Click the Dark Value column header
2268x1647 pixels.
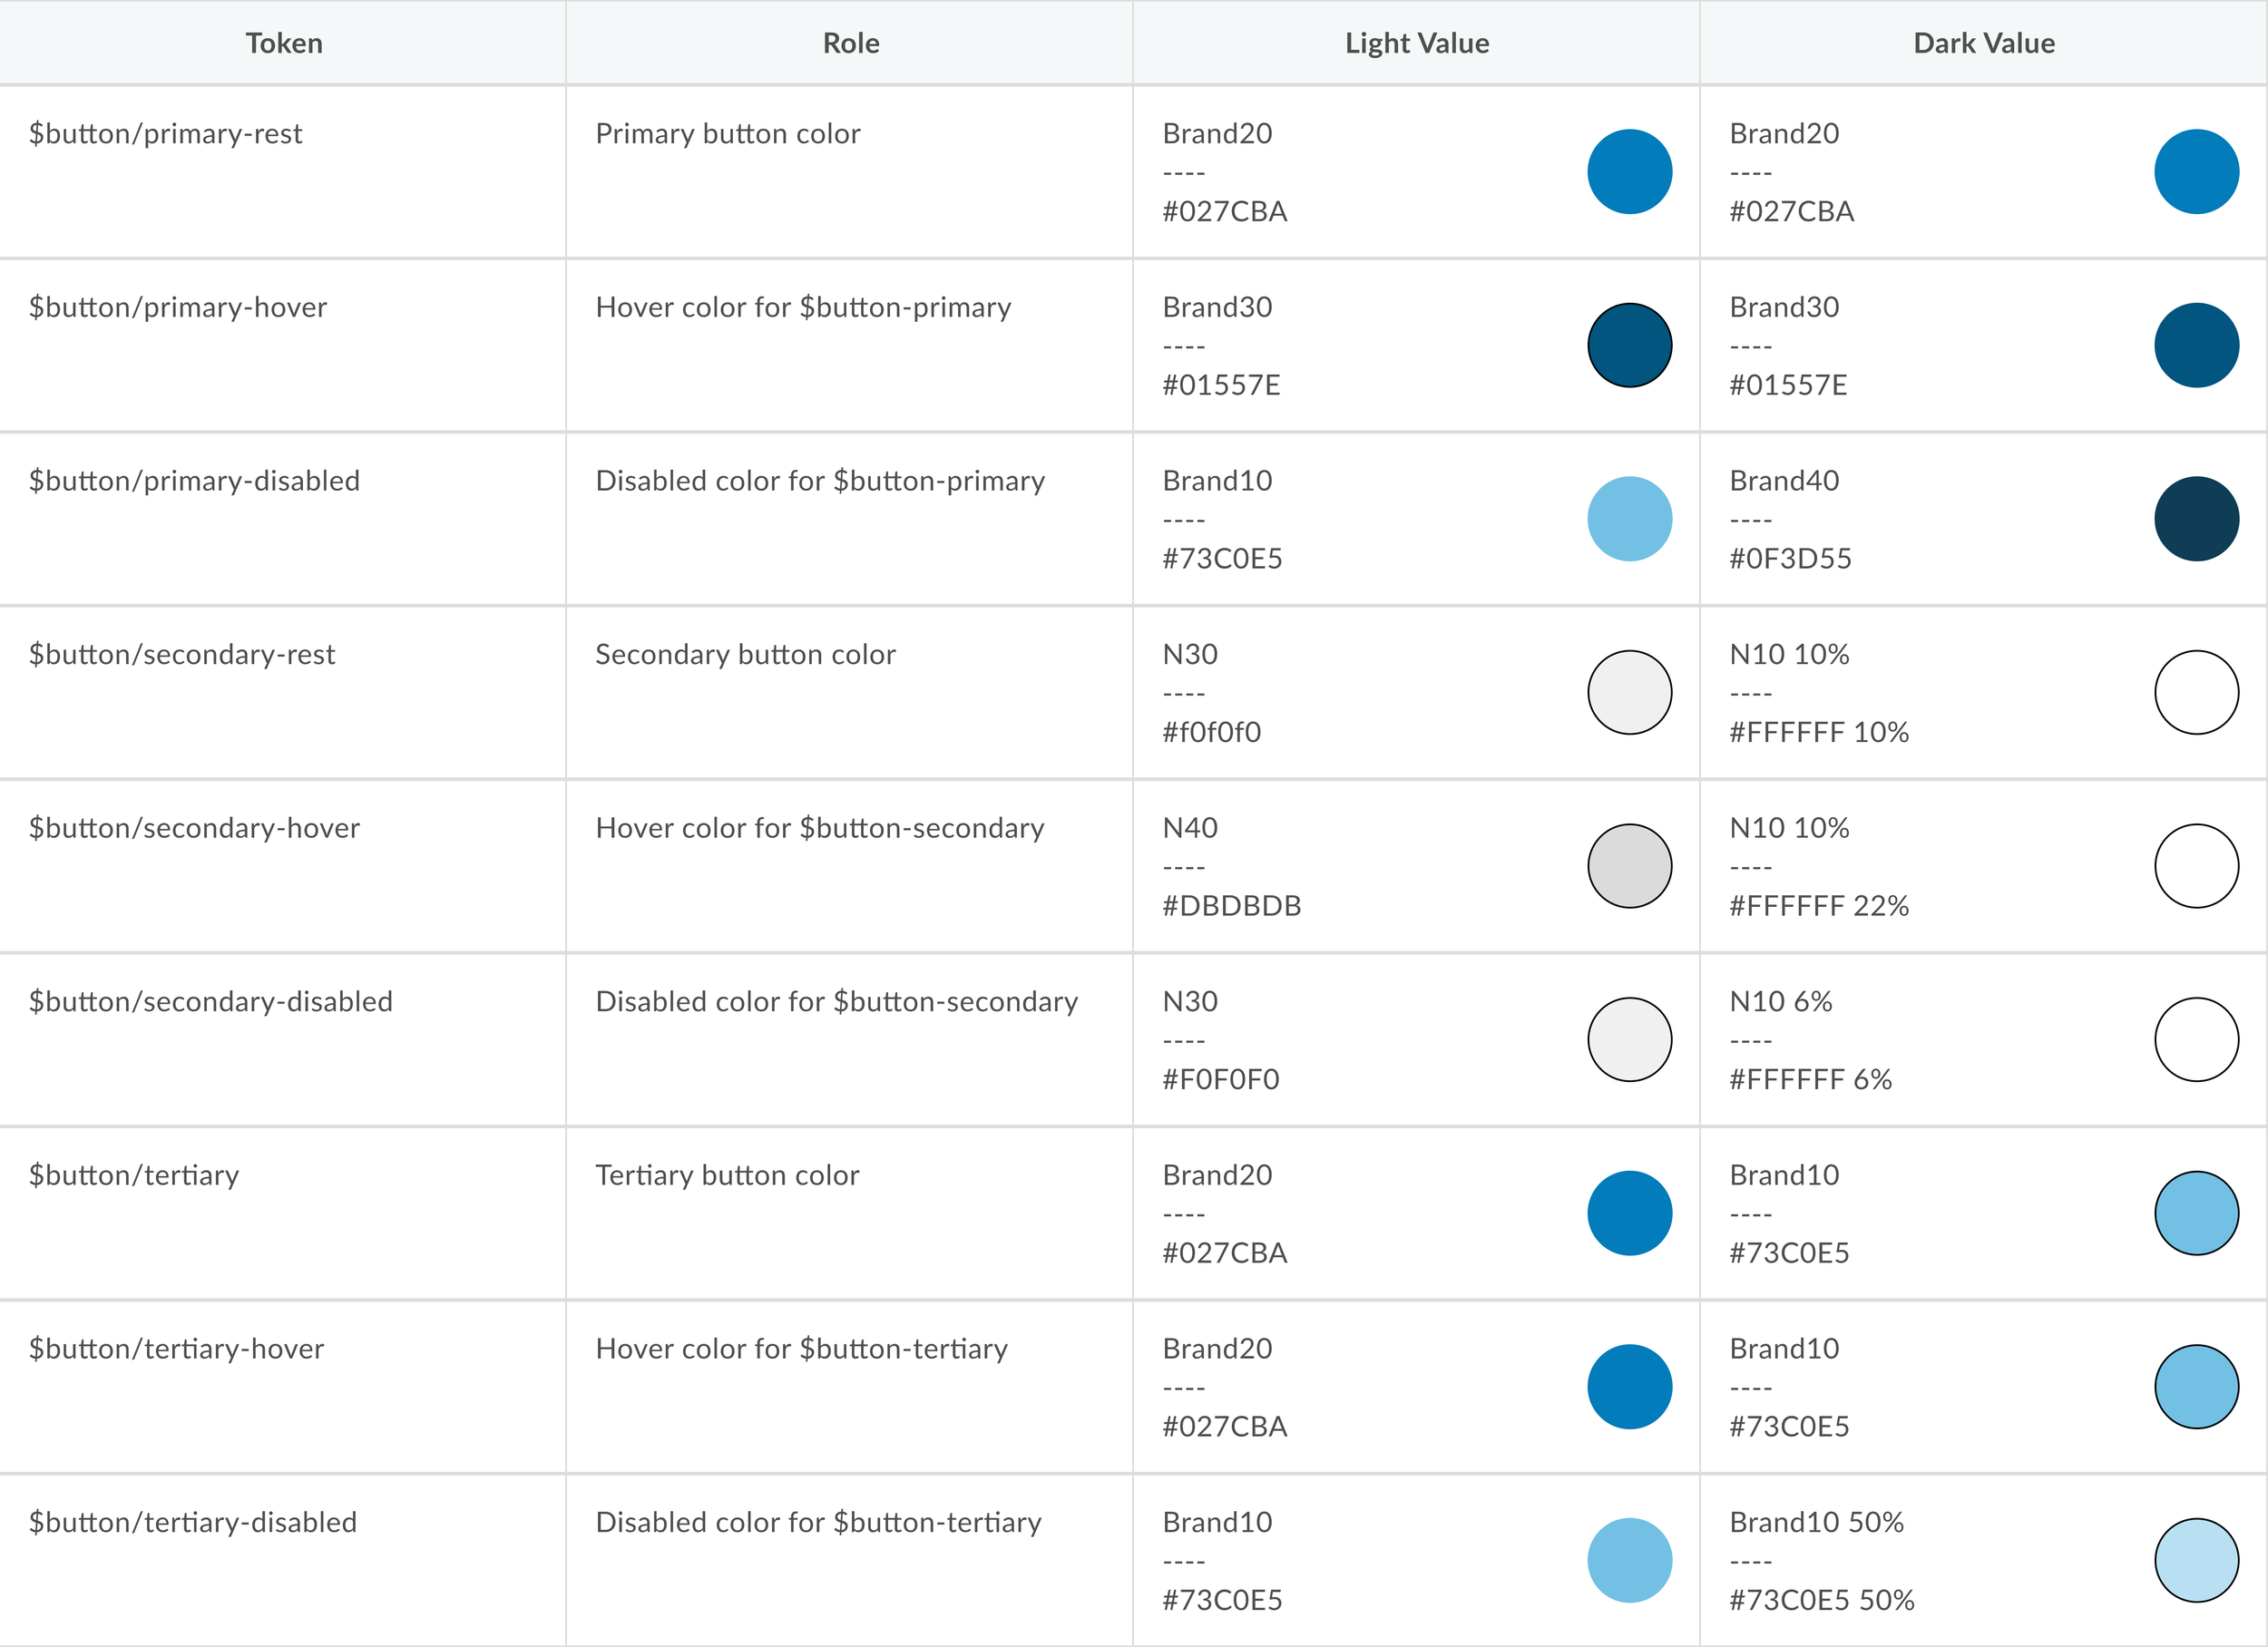1983,43
